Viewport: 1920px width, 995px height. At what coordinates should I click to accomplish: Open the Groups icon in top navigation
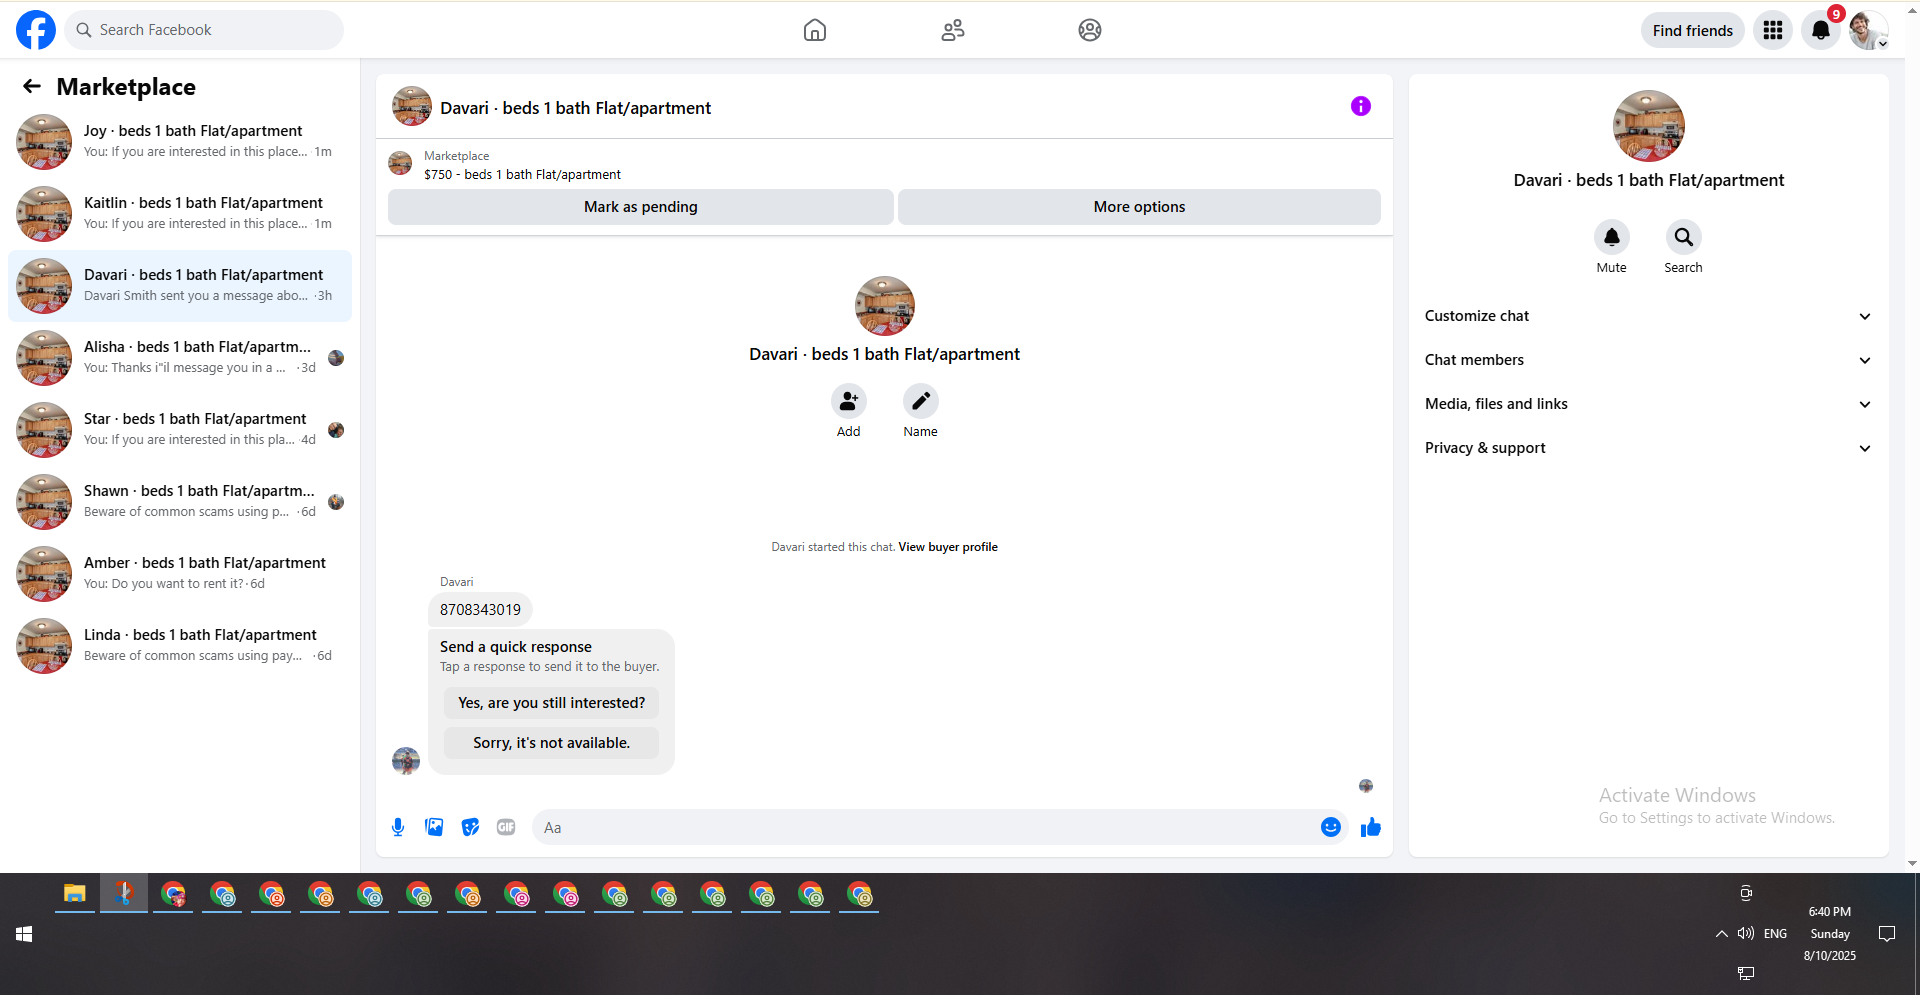click(1090, 30)
